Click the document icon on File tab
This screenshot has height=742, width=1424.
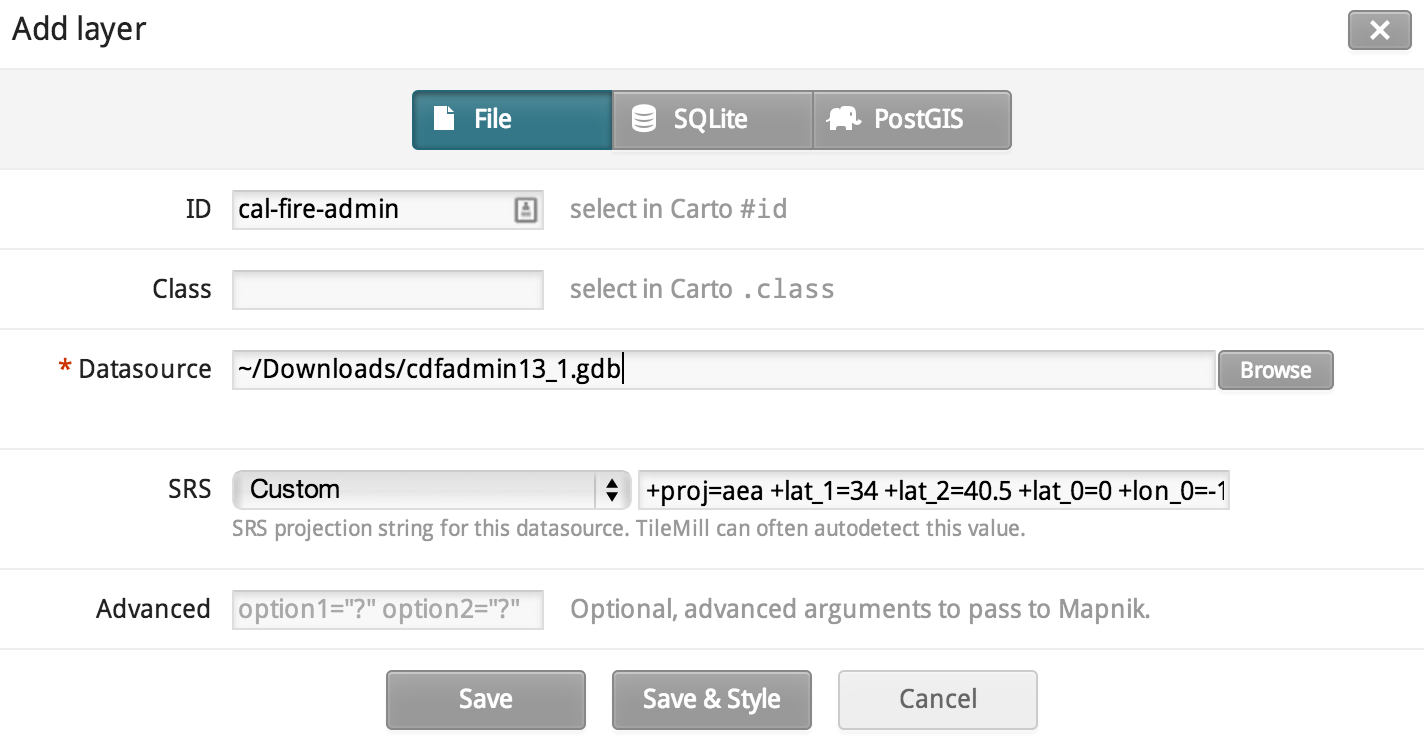click(x=444, y=119)
